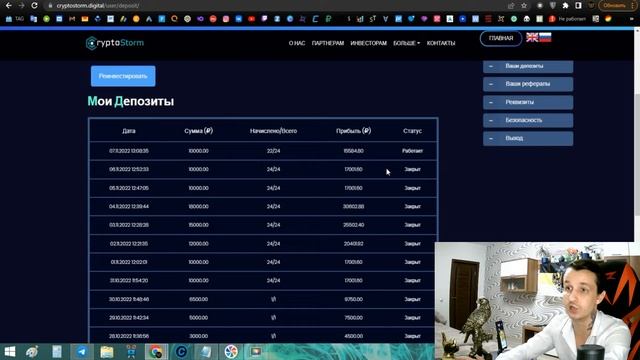
Task: Open the dark blue 'C' app in taskbar
Action: click(x=181, y=351)
